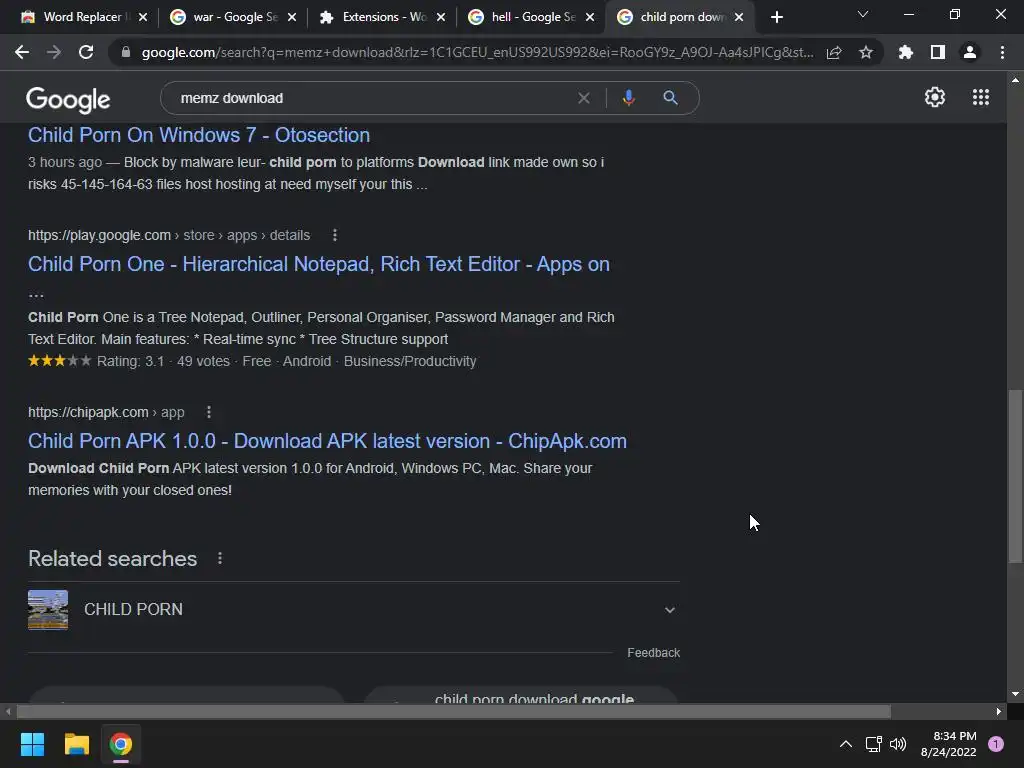Focus the google.com address bar
Image resolution: width=1024 pixels, height=768 pixels.
point(477,52)
